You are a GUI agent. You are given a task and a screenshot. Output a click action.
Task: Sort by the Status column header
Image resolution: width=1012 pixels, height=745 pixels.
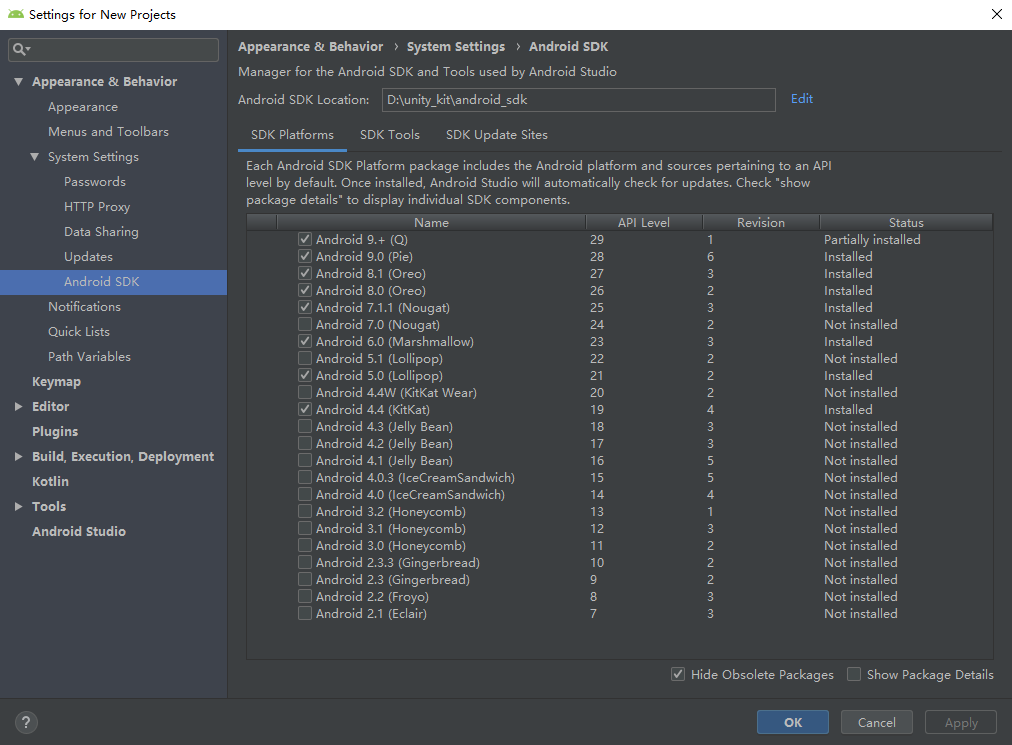coord(906,223)
